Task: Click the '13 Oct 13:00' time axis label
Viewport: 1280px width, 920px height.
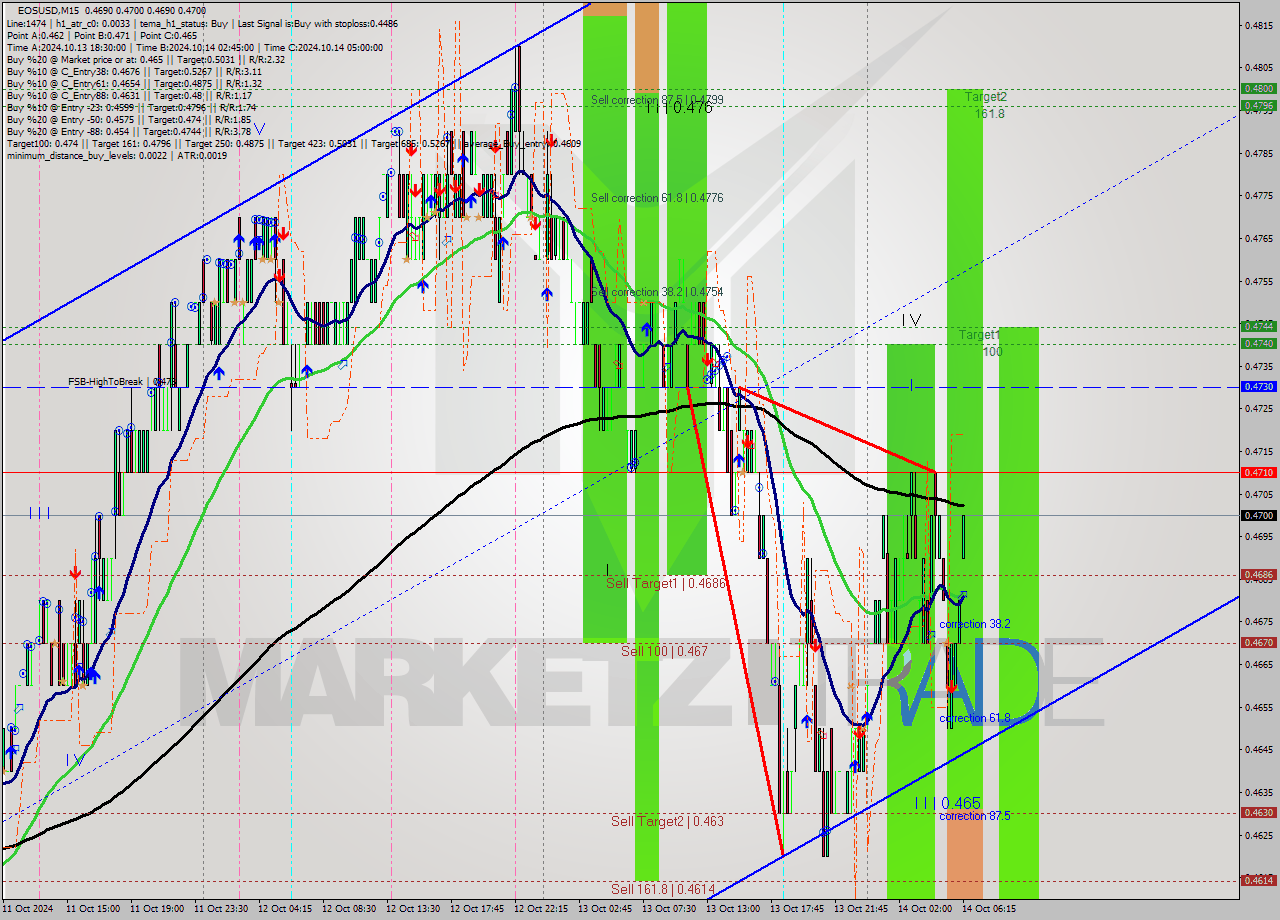Action: click(733, 909)
